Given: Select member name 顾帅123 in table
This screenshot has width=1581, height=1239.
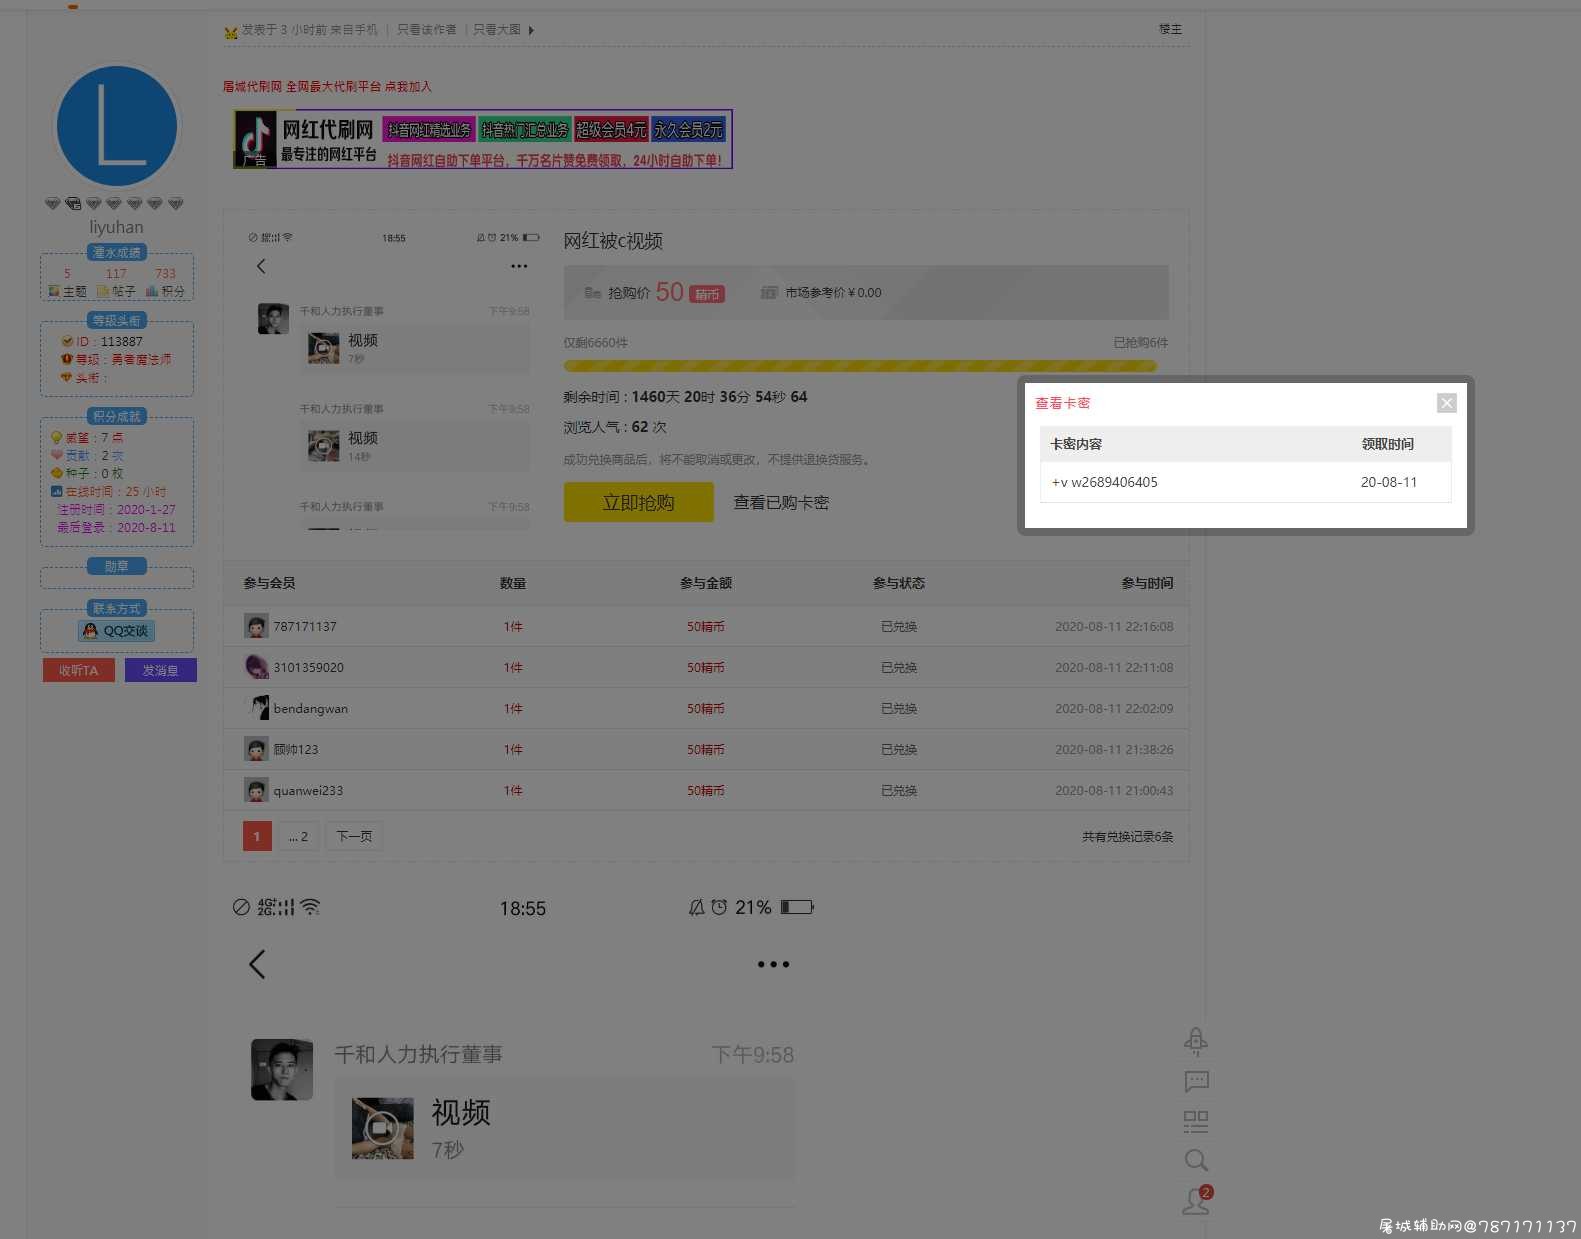Looking at the screenshot, I should click(x=296, y=749).
